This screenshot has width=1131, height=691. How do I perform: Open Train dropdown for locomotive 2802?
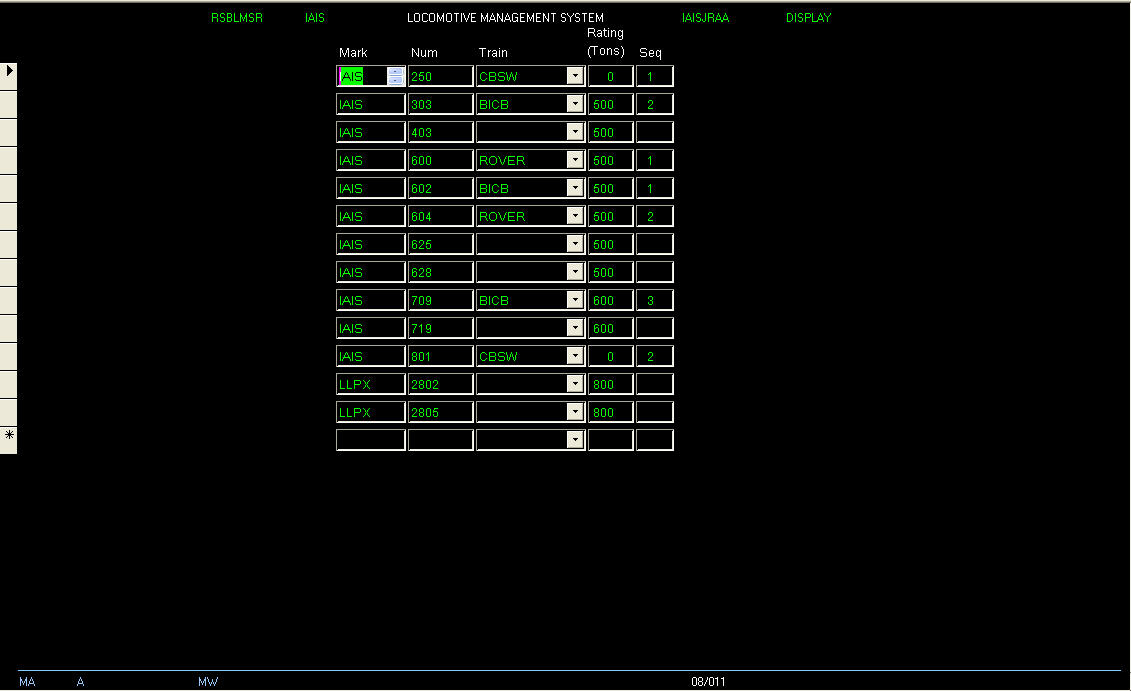(x=575, y=384)
